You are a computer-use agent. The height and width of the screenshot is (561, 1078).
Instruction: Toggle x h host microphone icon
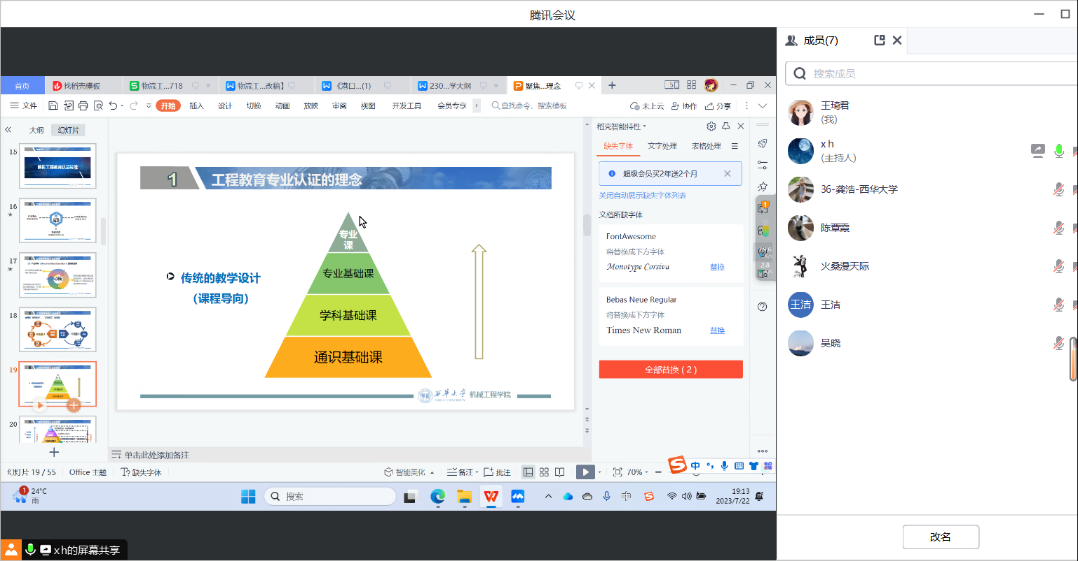coord(1058,150)
